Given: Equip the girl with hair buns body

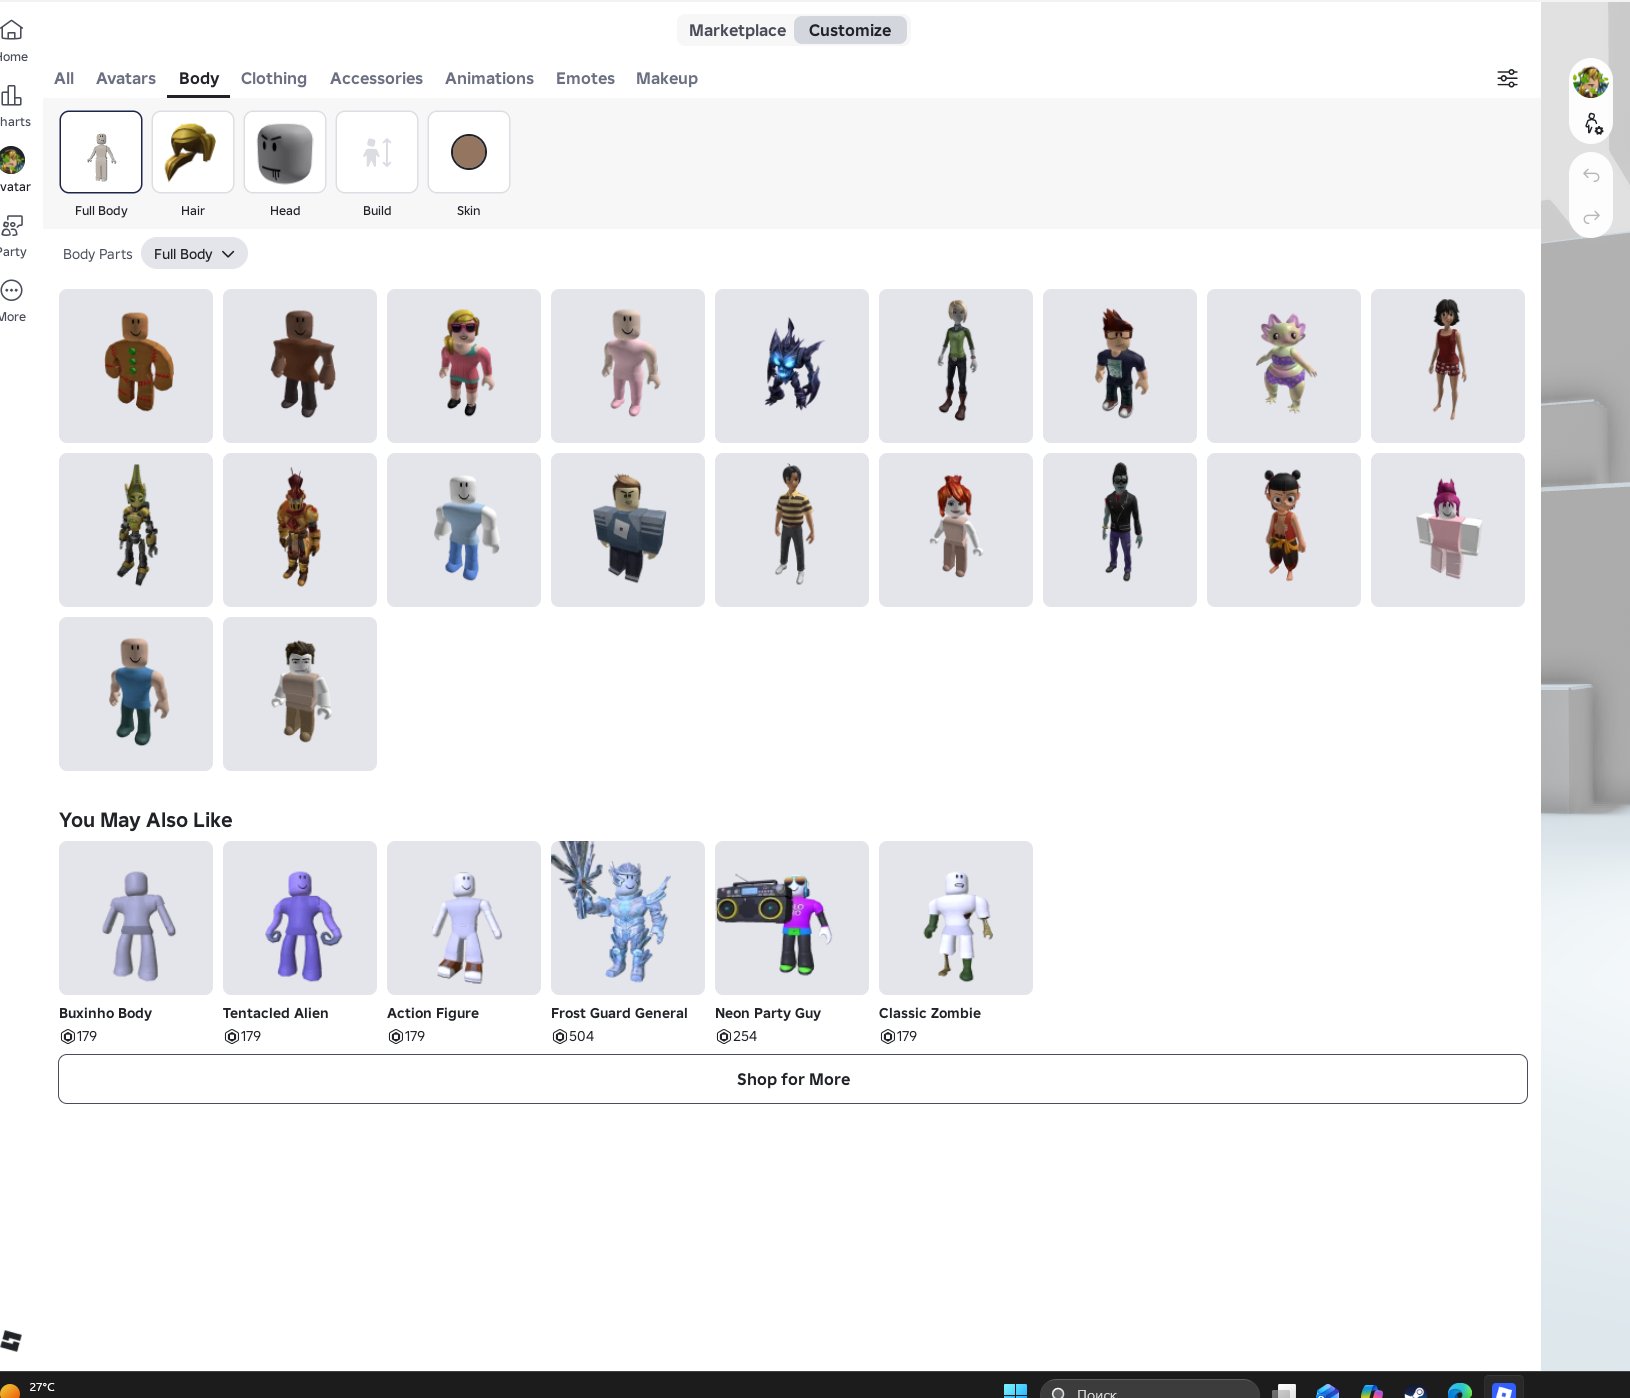Looking at the screenshot, I should (x=1284, y=530).
